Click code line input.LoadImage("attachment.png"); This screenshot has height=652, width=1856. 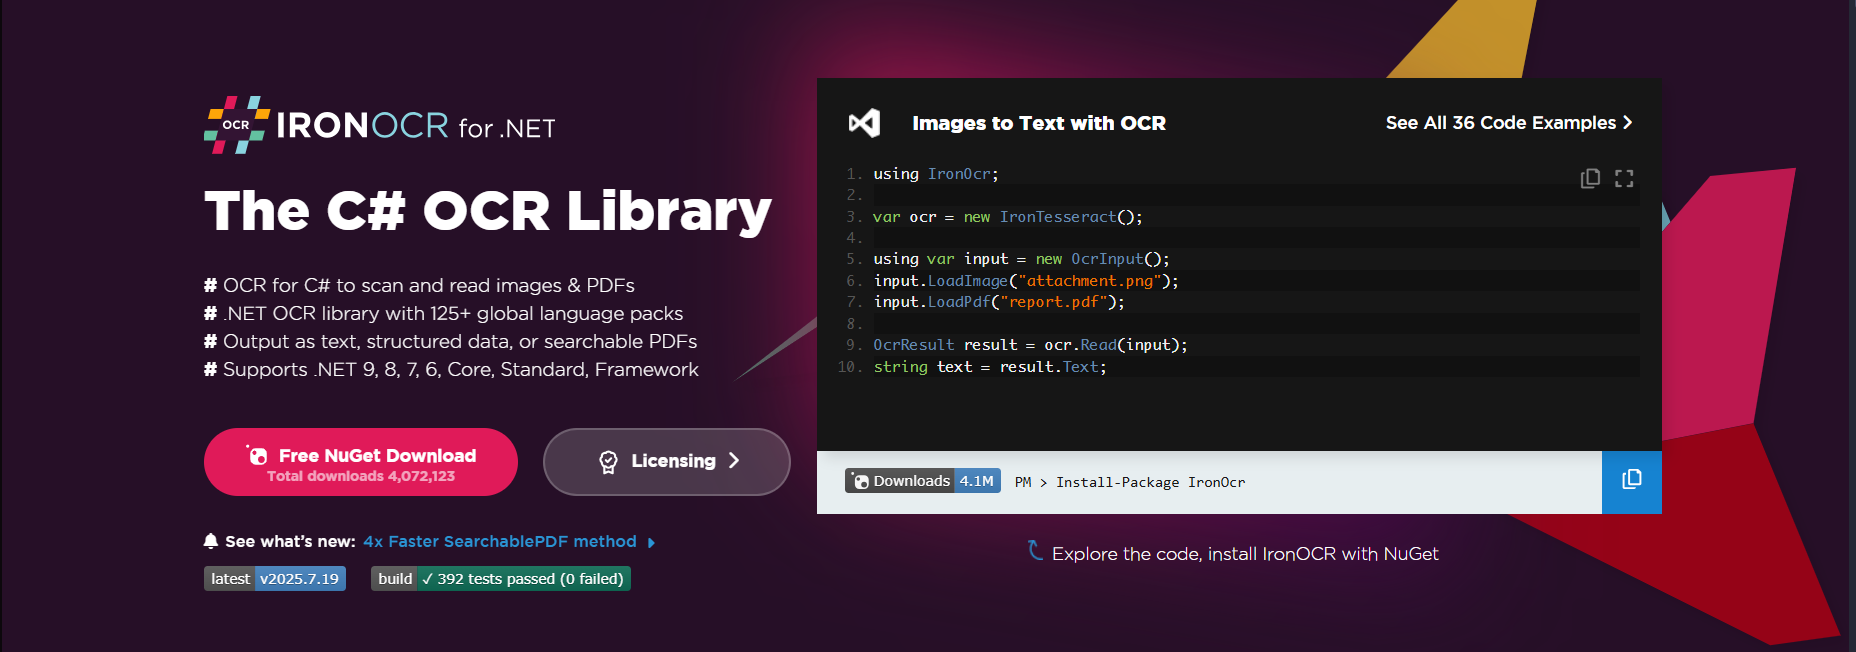tap(1026, 281)
